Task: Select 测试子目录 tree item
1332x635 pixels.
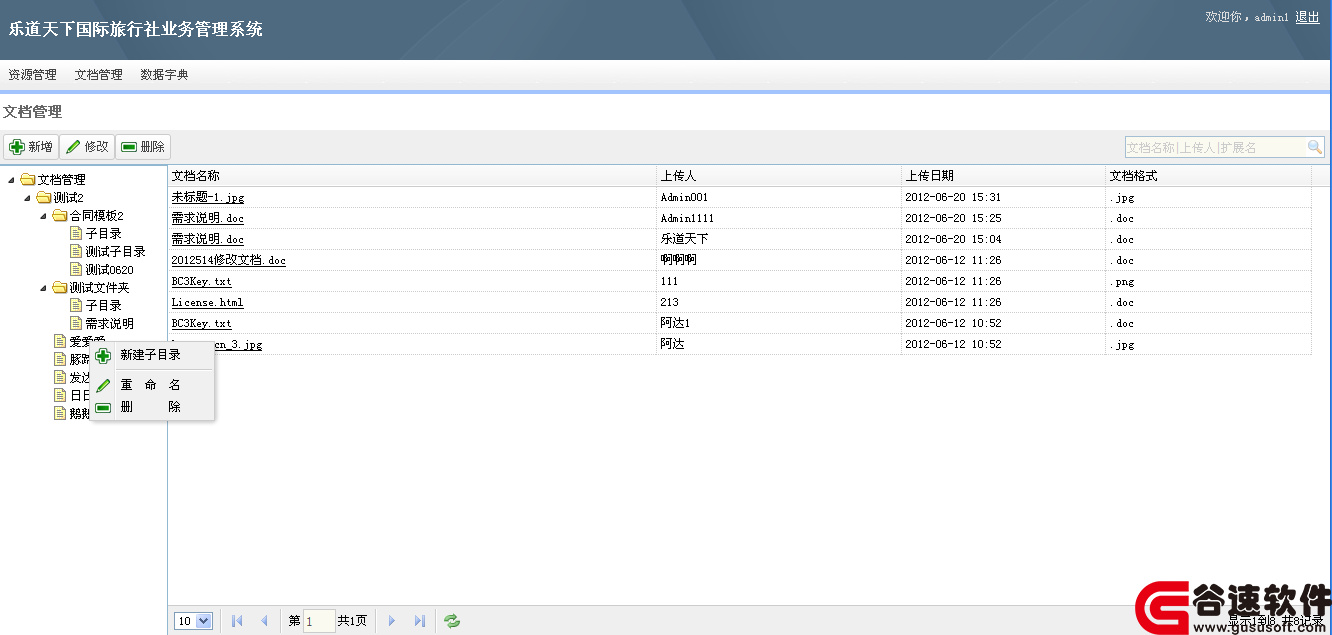Action: click(x=115, y=252)
